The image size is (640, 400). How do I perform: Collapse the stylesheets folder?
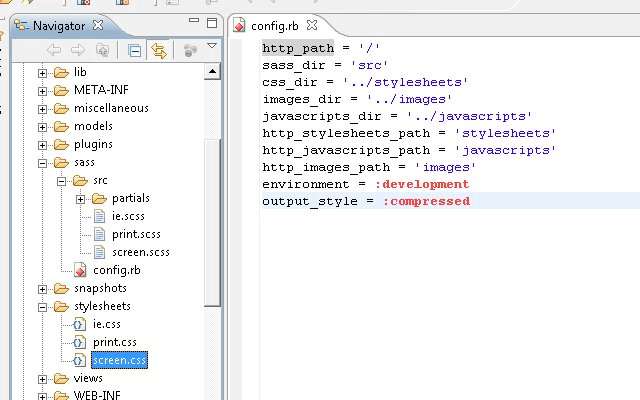pos(42,307)
